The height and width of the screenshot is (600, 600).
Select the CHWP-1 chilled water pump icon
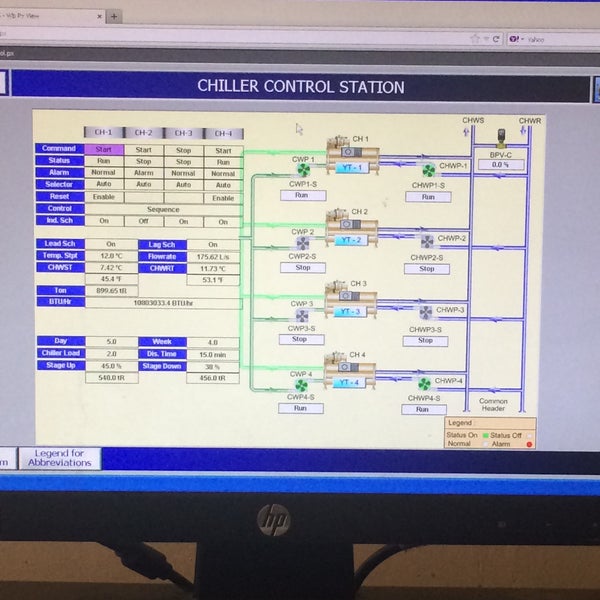[429, 168]
